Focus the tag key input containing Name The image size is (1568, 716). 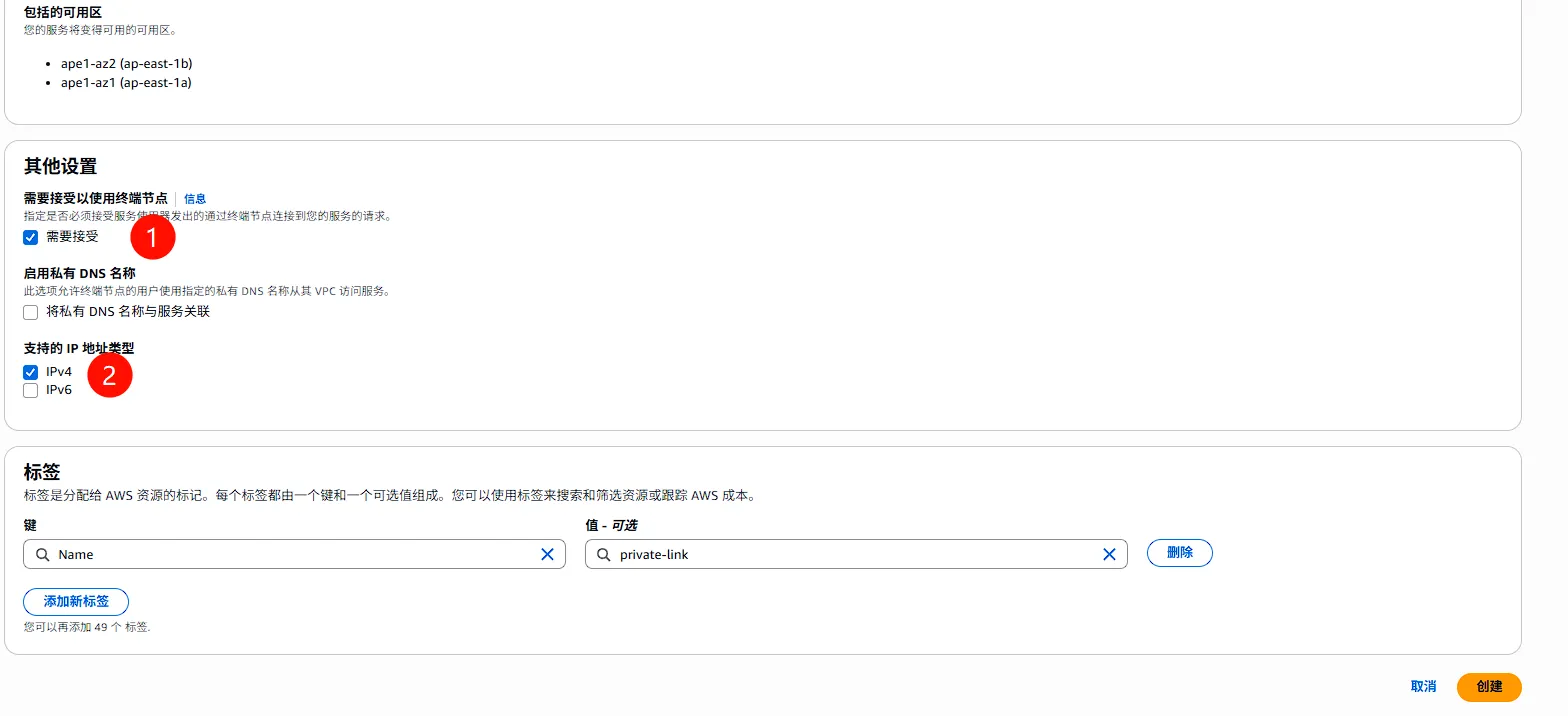click(290, 554)
